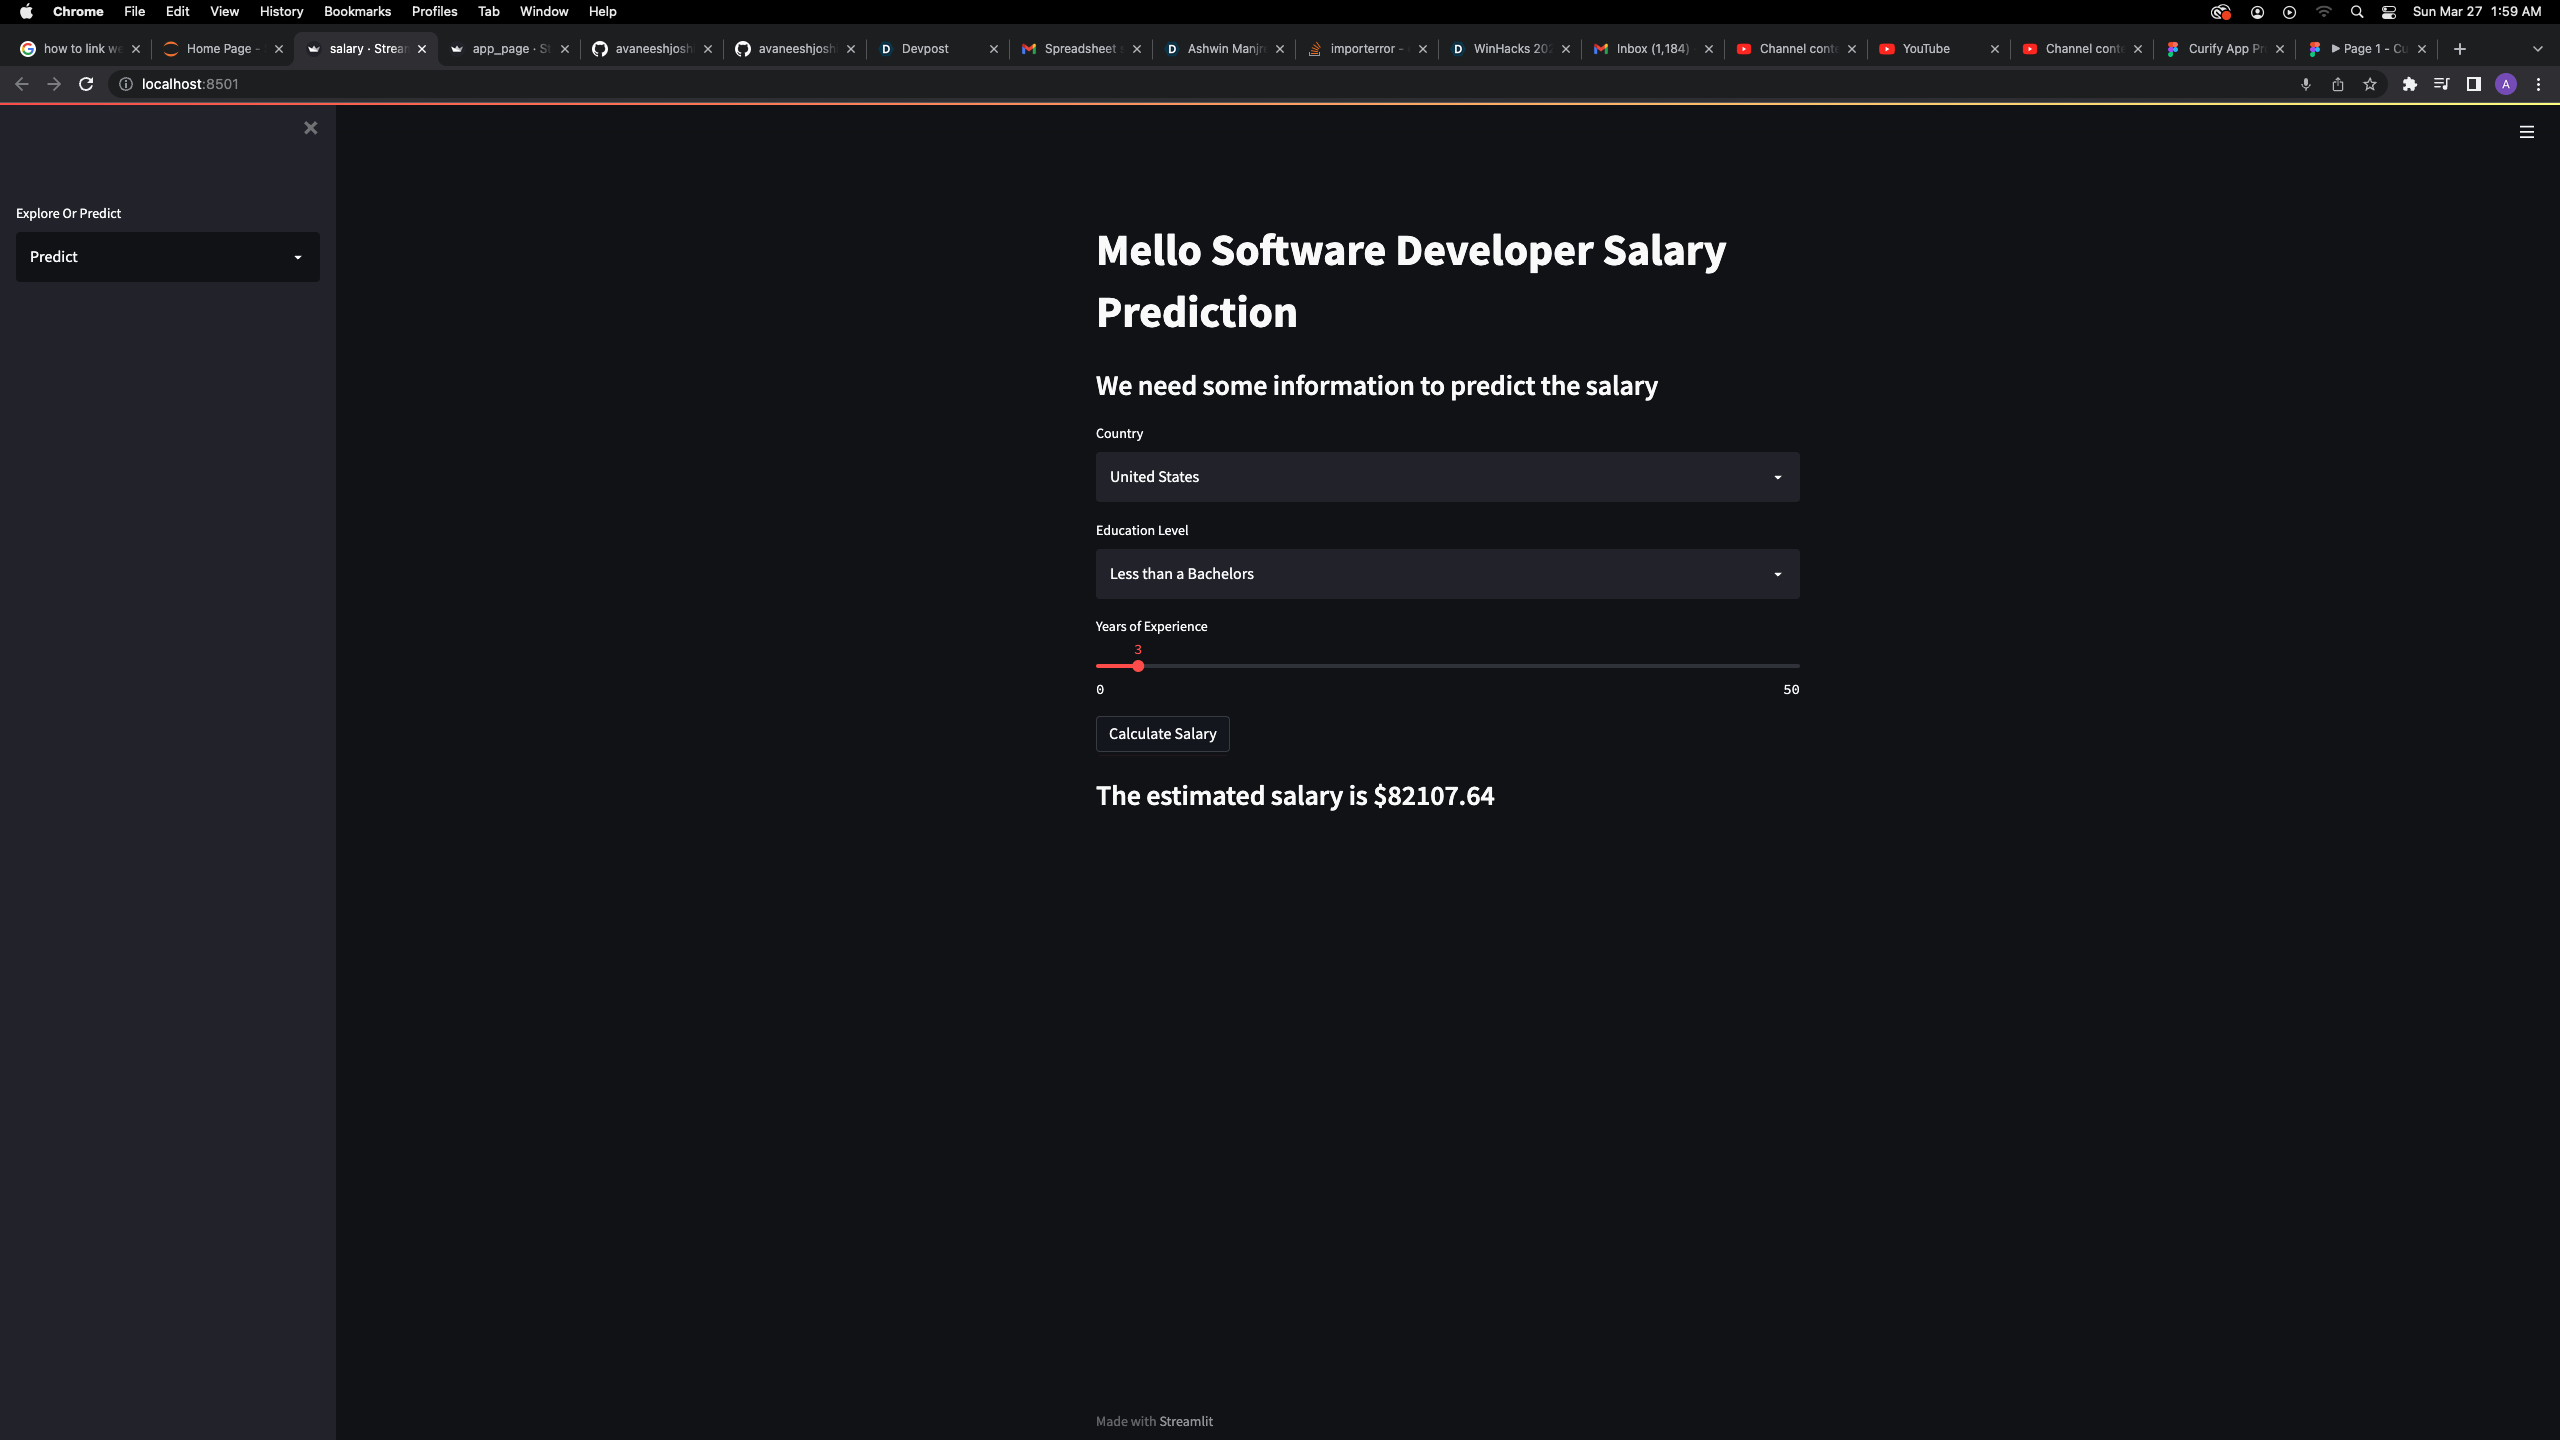2560x1440 pixels.
Task: Open a new tab with plus icon
Action: 2460,48
